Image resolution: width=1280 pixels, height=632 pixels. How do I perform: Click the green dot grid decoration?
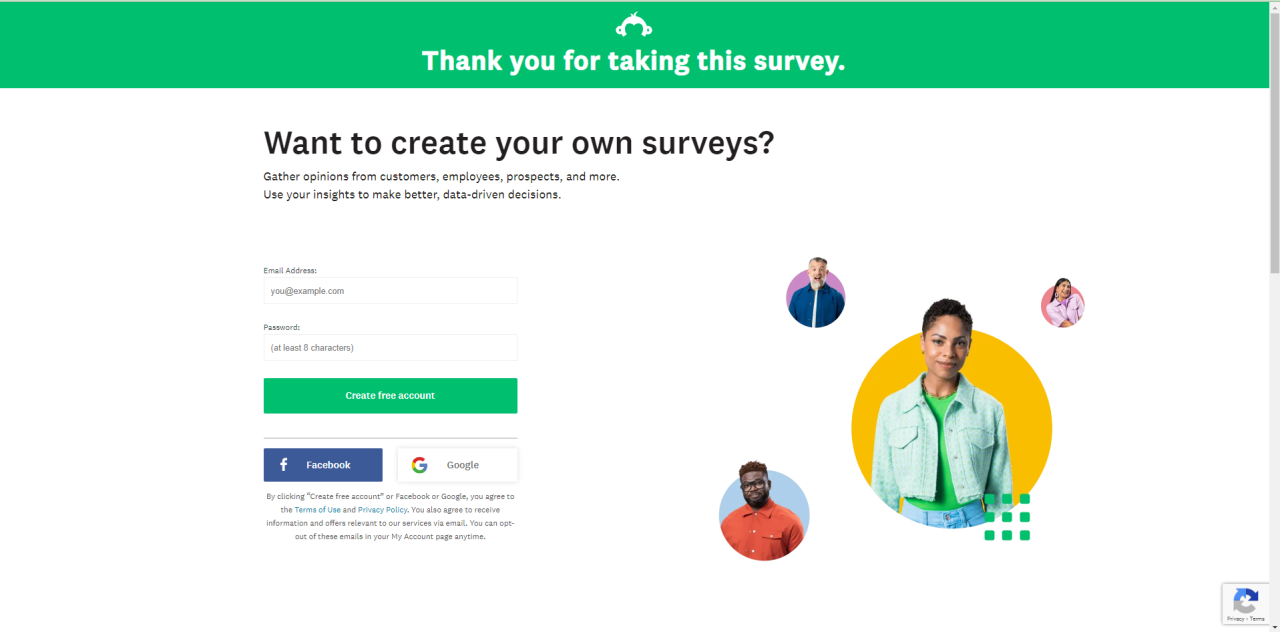[x=1007, y=517]
